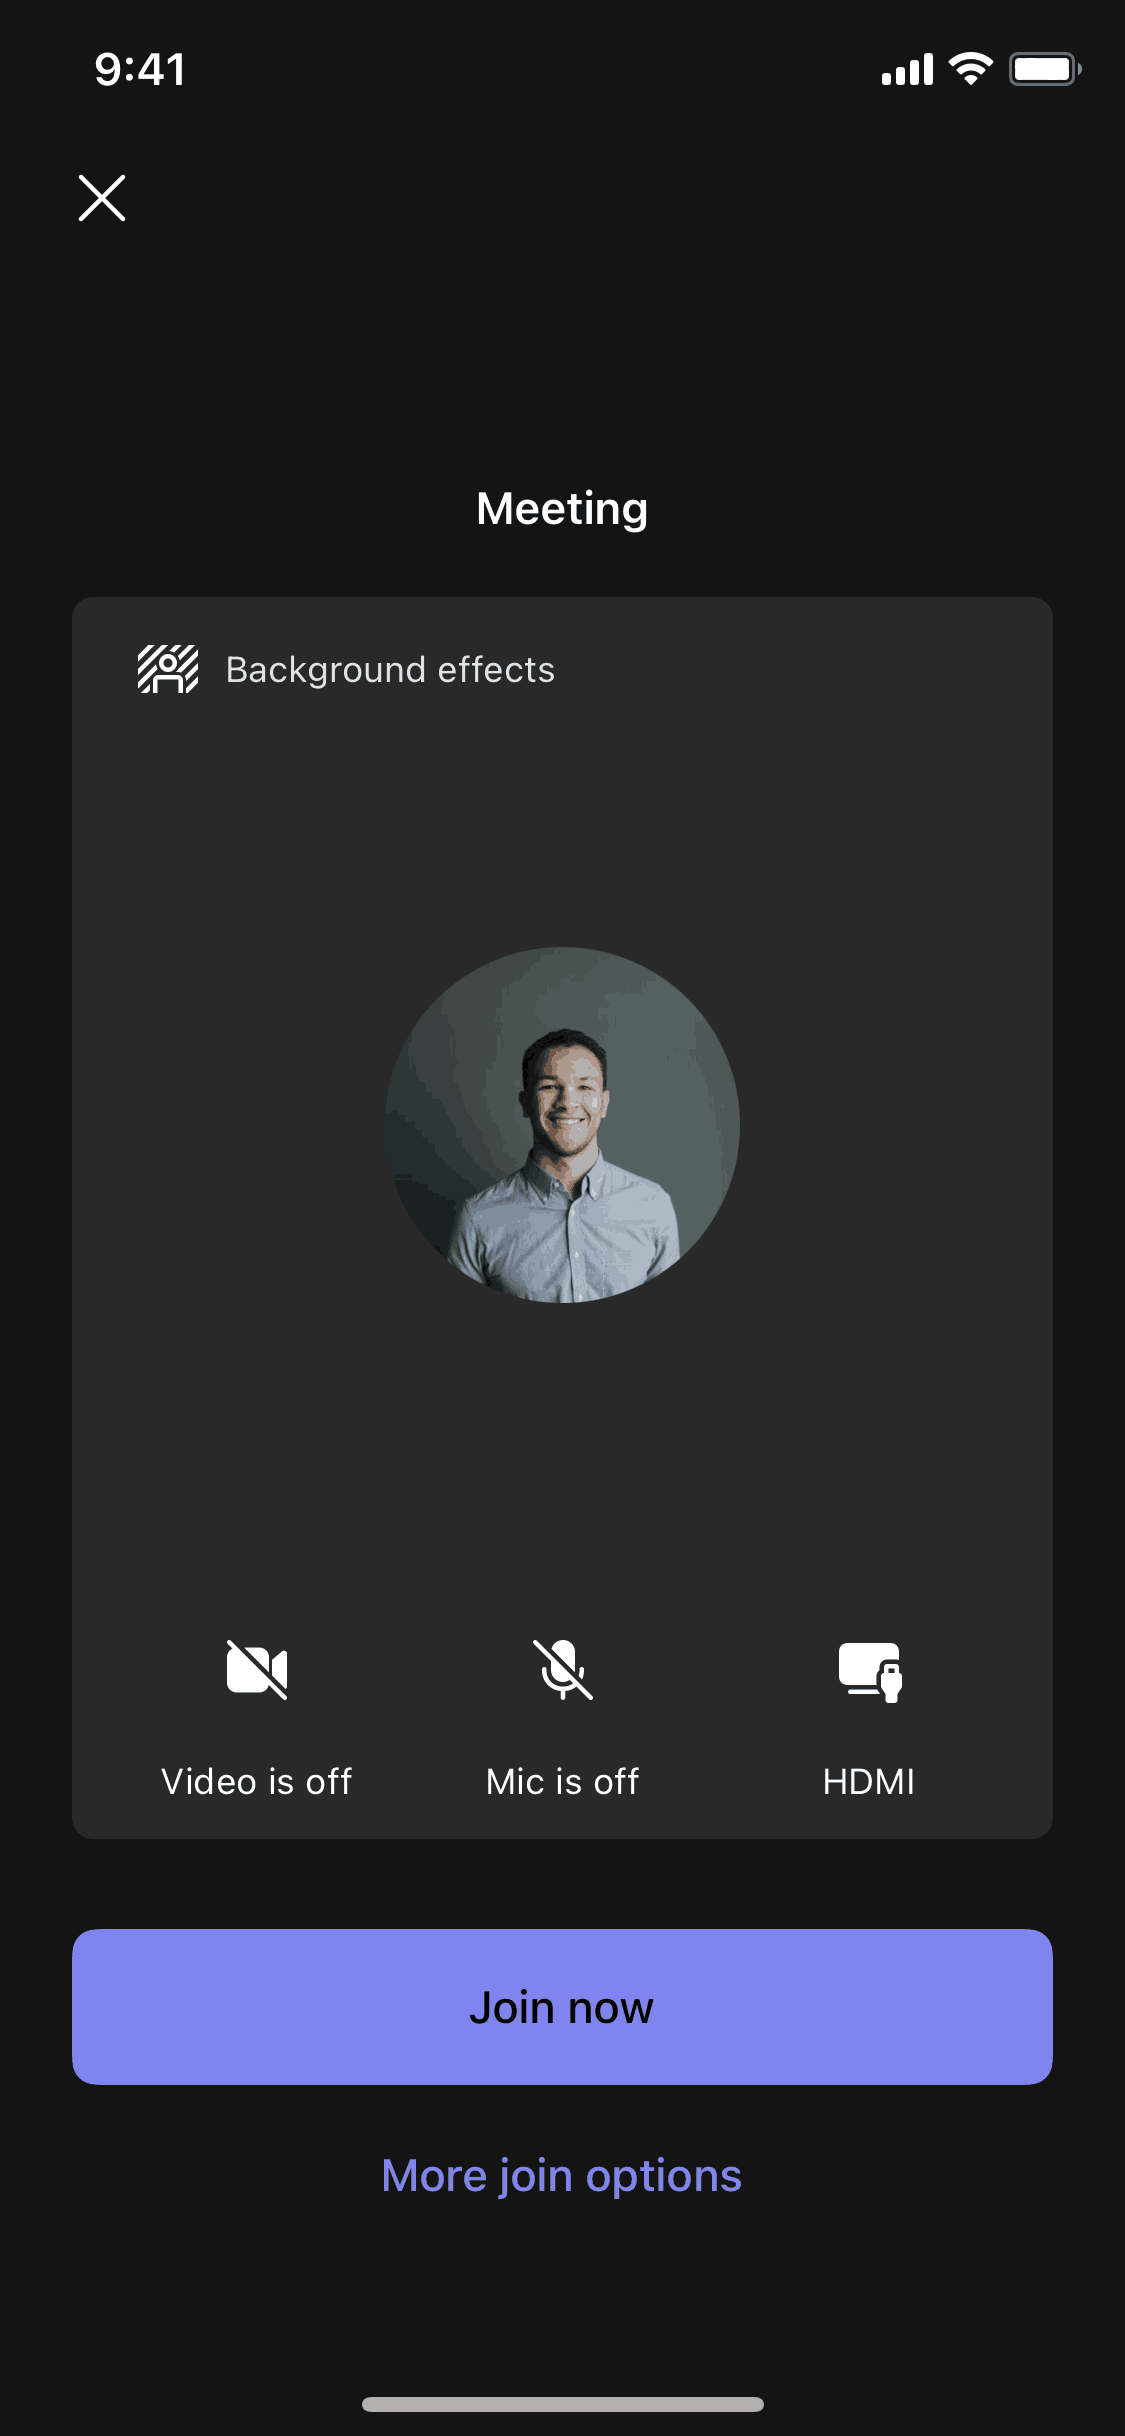The height and width of the screenshot is (2436, 1125).
Task: Tap the 9:41 clock in status bar
Action: 140,70
